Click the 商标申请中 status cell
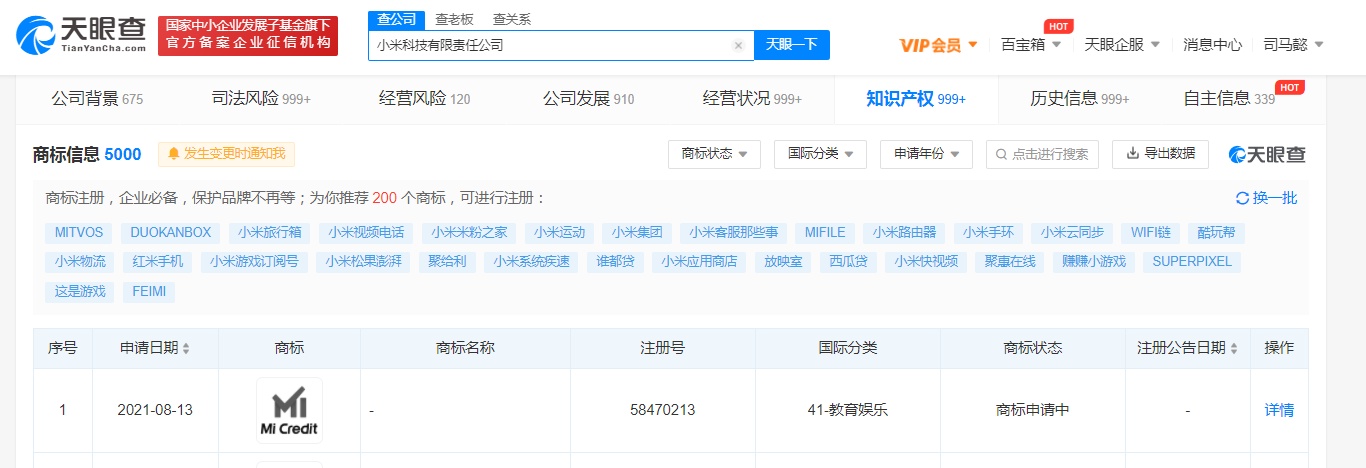Image resolution: width=1366 pixels, height=468 pixels. pos(1033,410)
